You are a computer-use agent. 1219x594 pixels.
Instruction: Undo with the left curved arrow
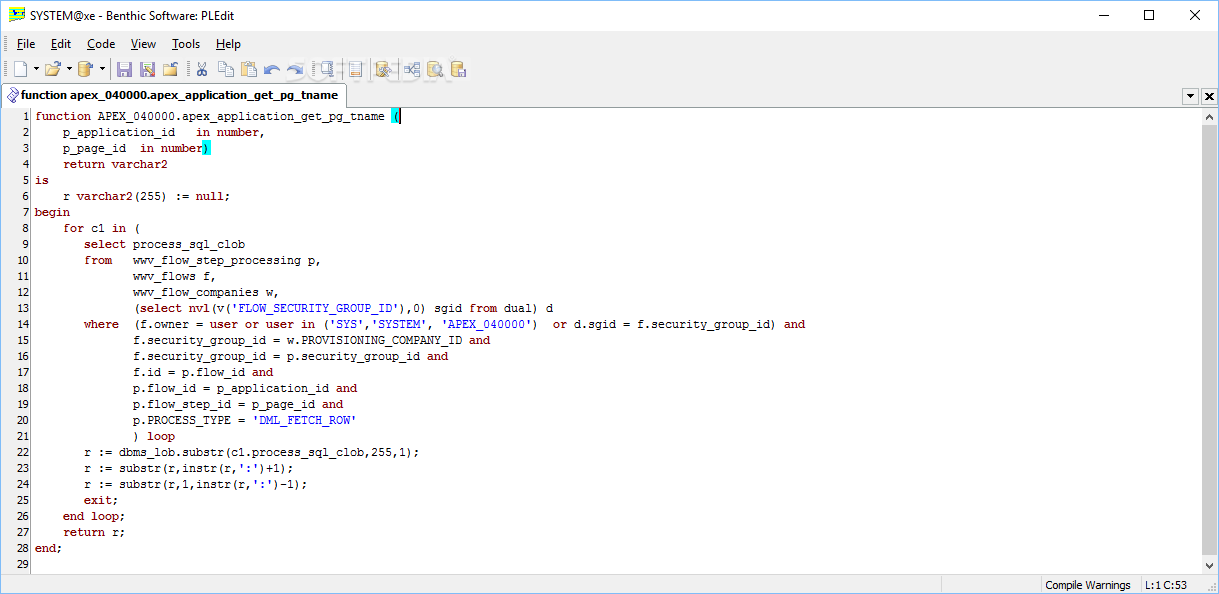pos(272,69)
